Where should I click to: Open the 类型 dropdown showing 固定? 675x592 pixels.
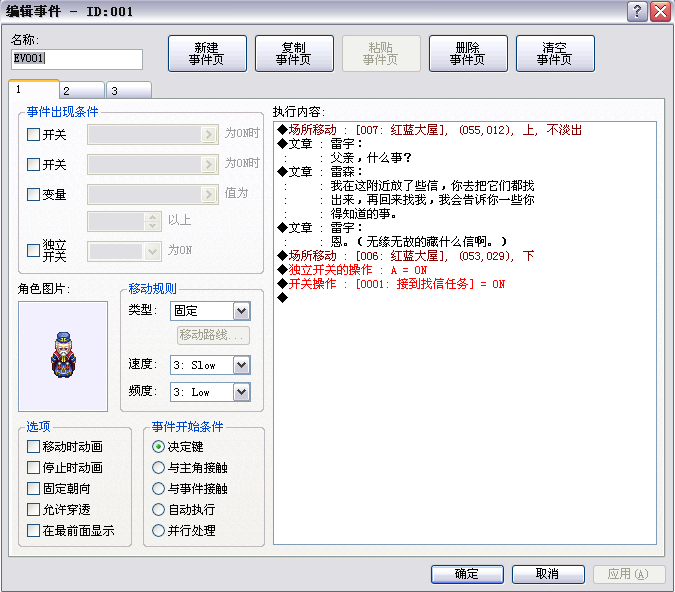click(x=210, y=311)
